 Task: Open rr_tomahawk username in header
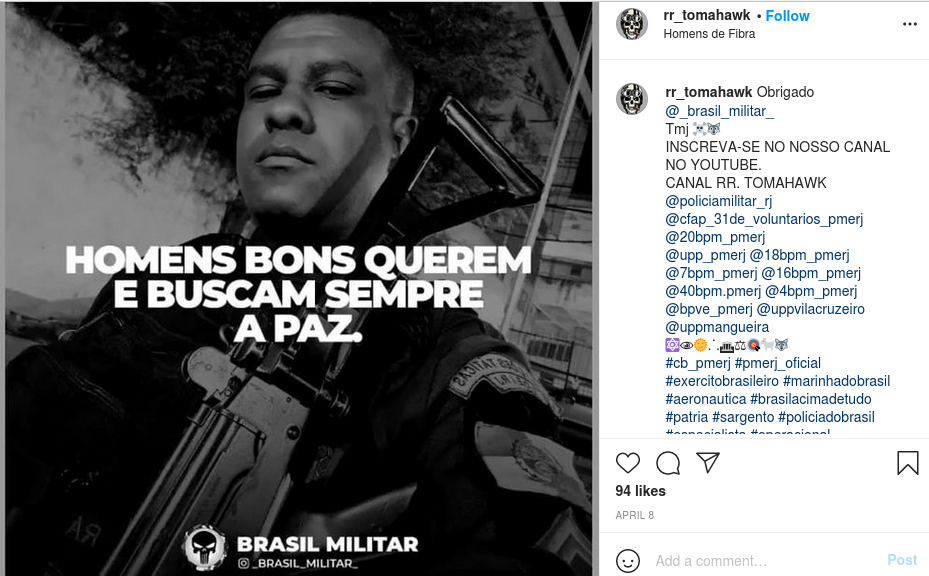click(707, 15)
